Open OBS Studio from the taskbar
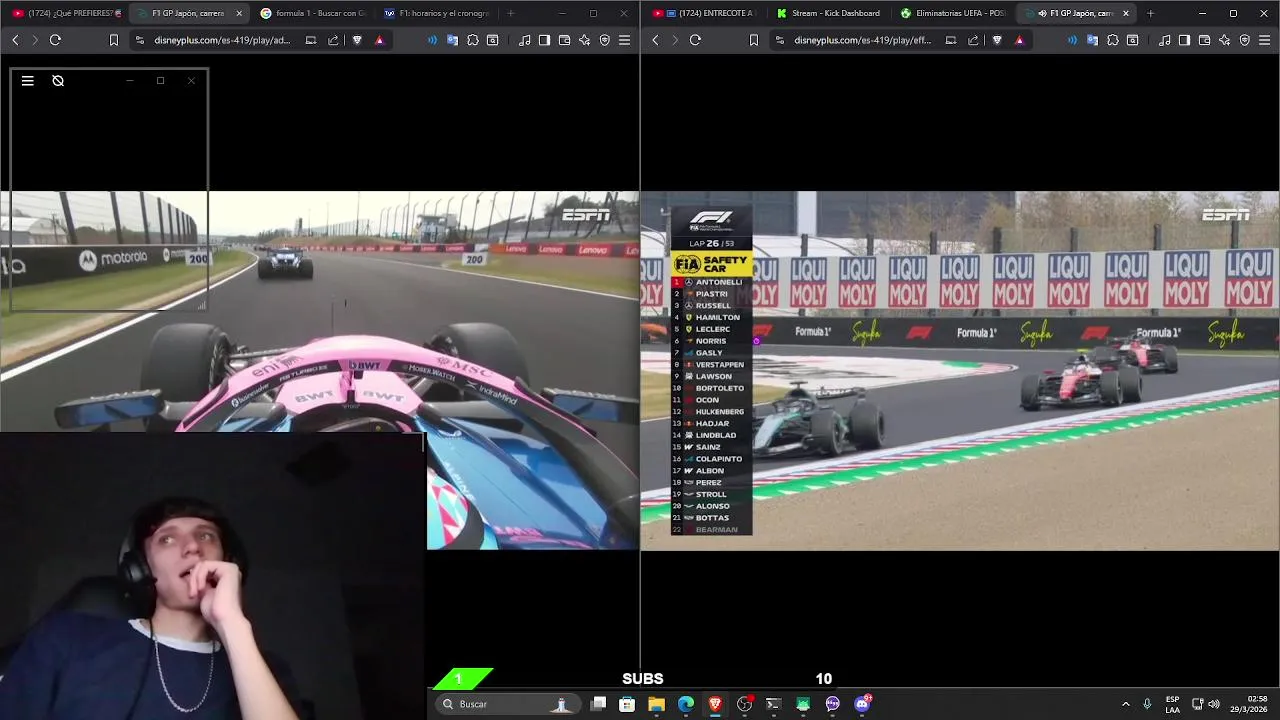Image resolution: width=1280 pixels, height=720 pixels. coord(744,704)
